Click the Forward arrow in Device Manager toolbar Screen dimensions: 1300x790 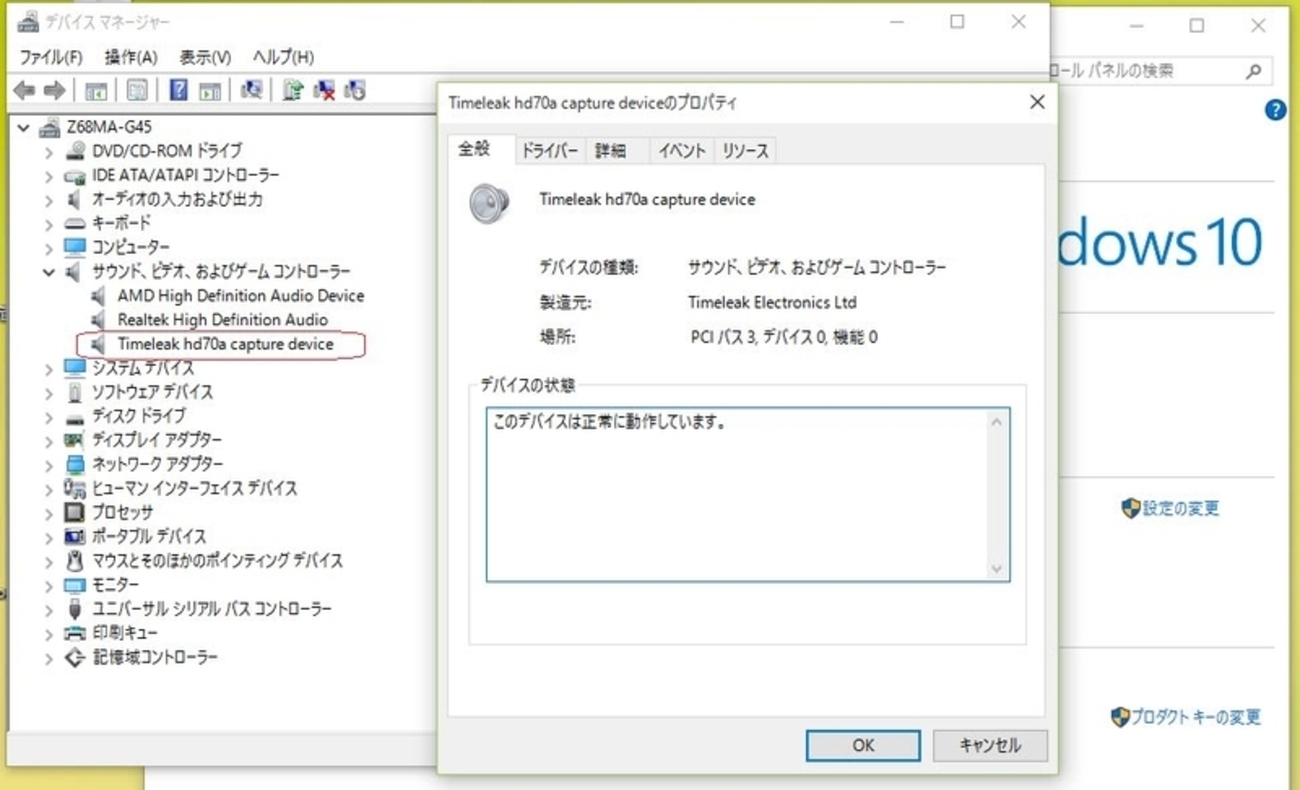tap(55, 91)
